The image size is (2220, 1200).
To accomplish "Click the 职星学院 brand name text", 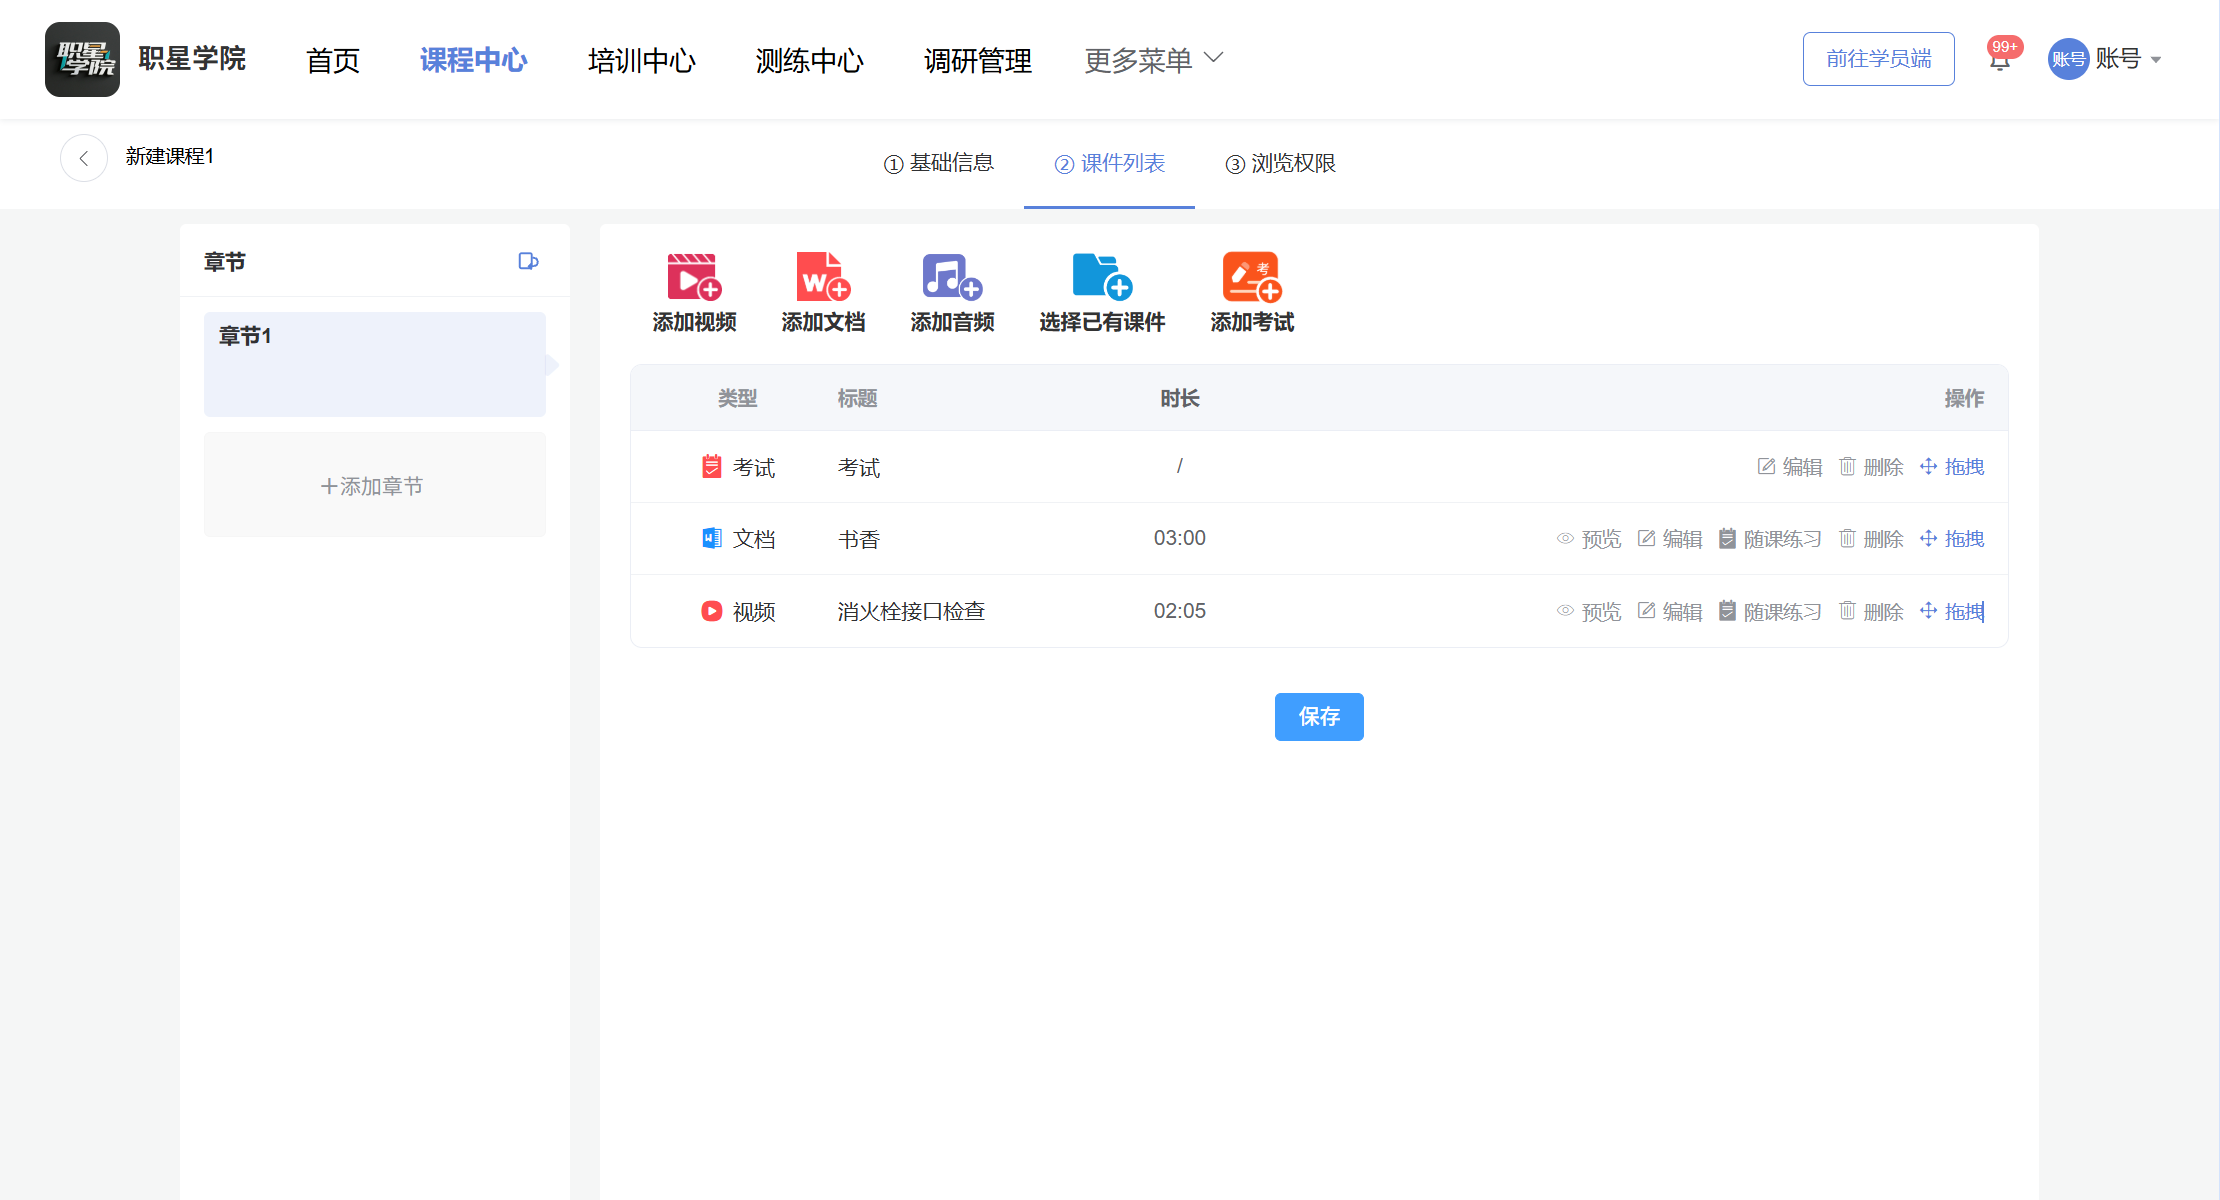I will 192,59.
